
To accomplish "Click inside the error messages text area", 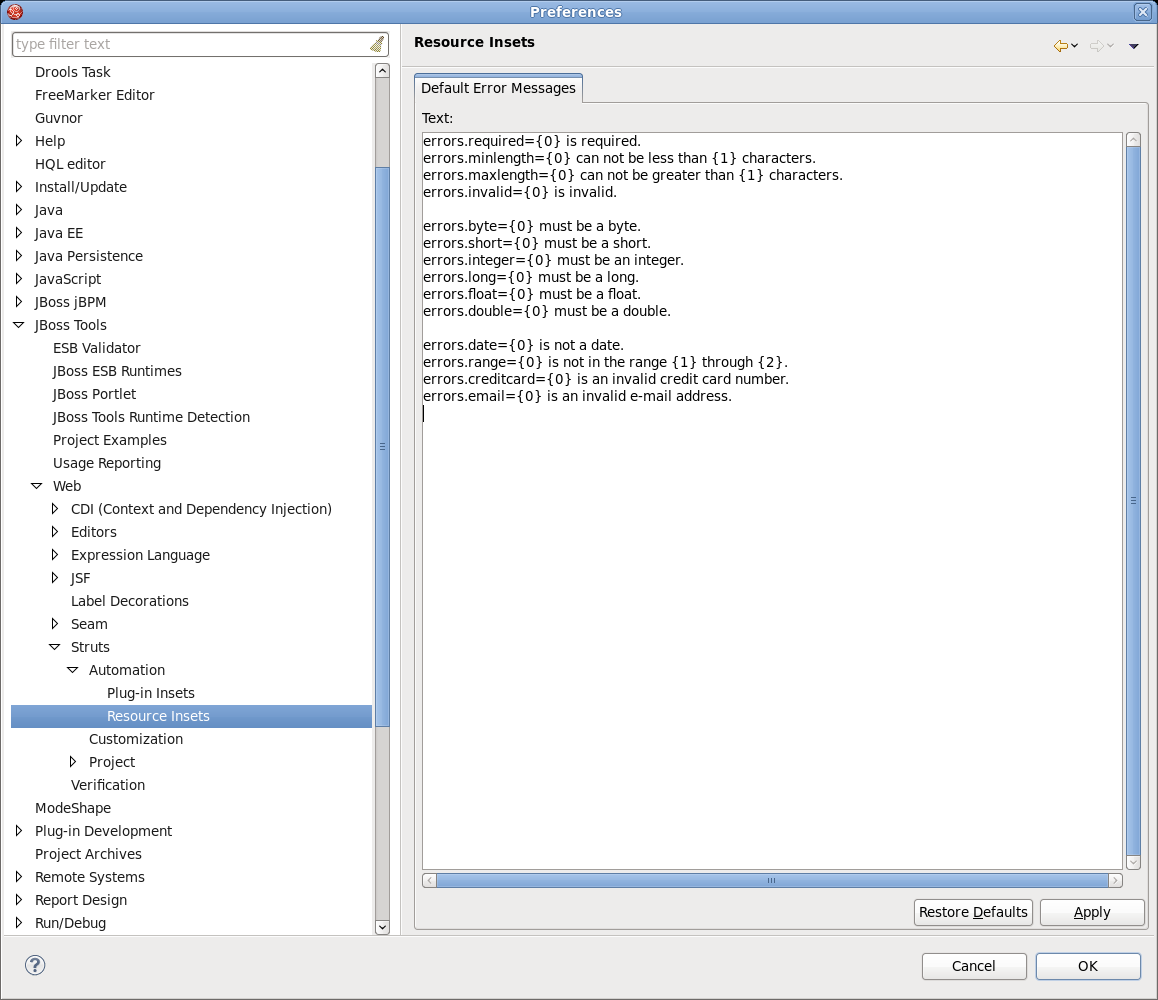I will pos(772,501).
